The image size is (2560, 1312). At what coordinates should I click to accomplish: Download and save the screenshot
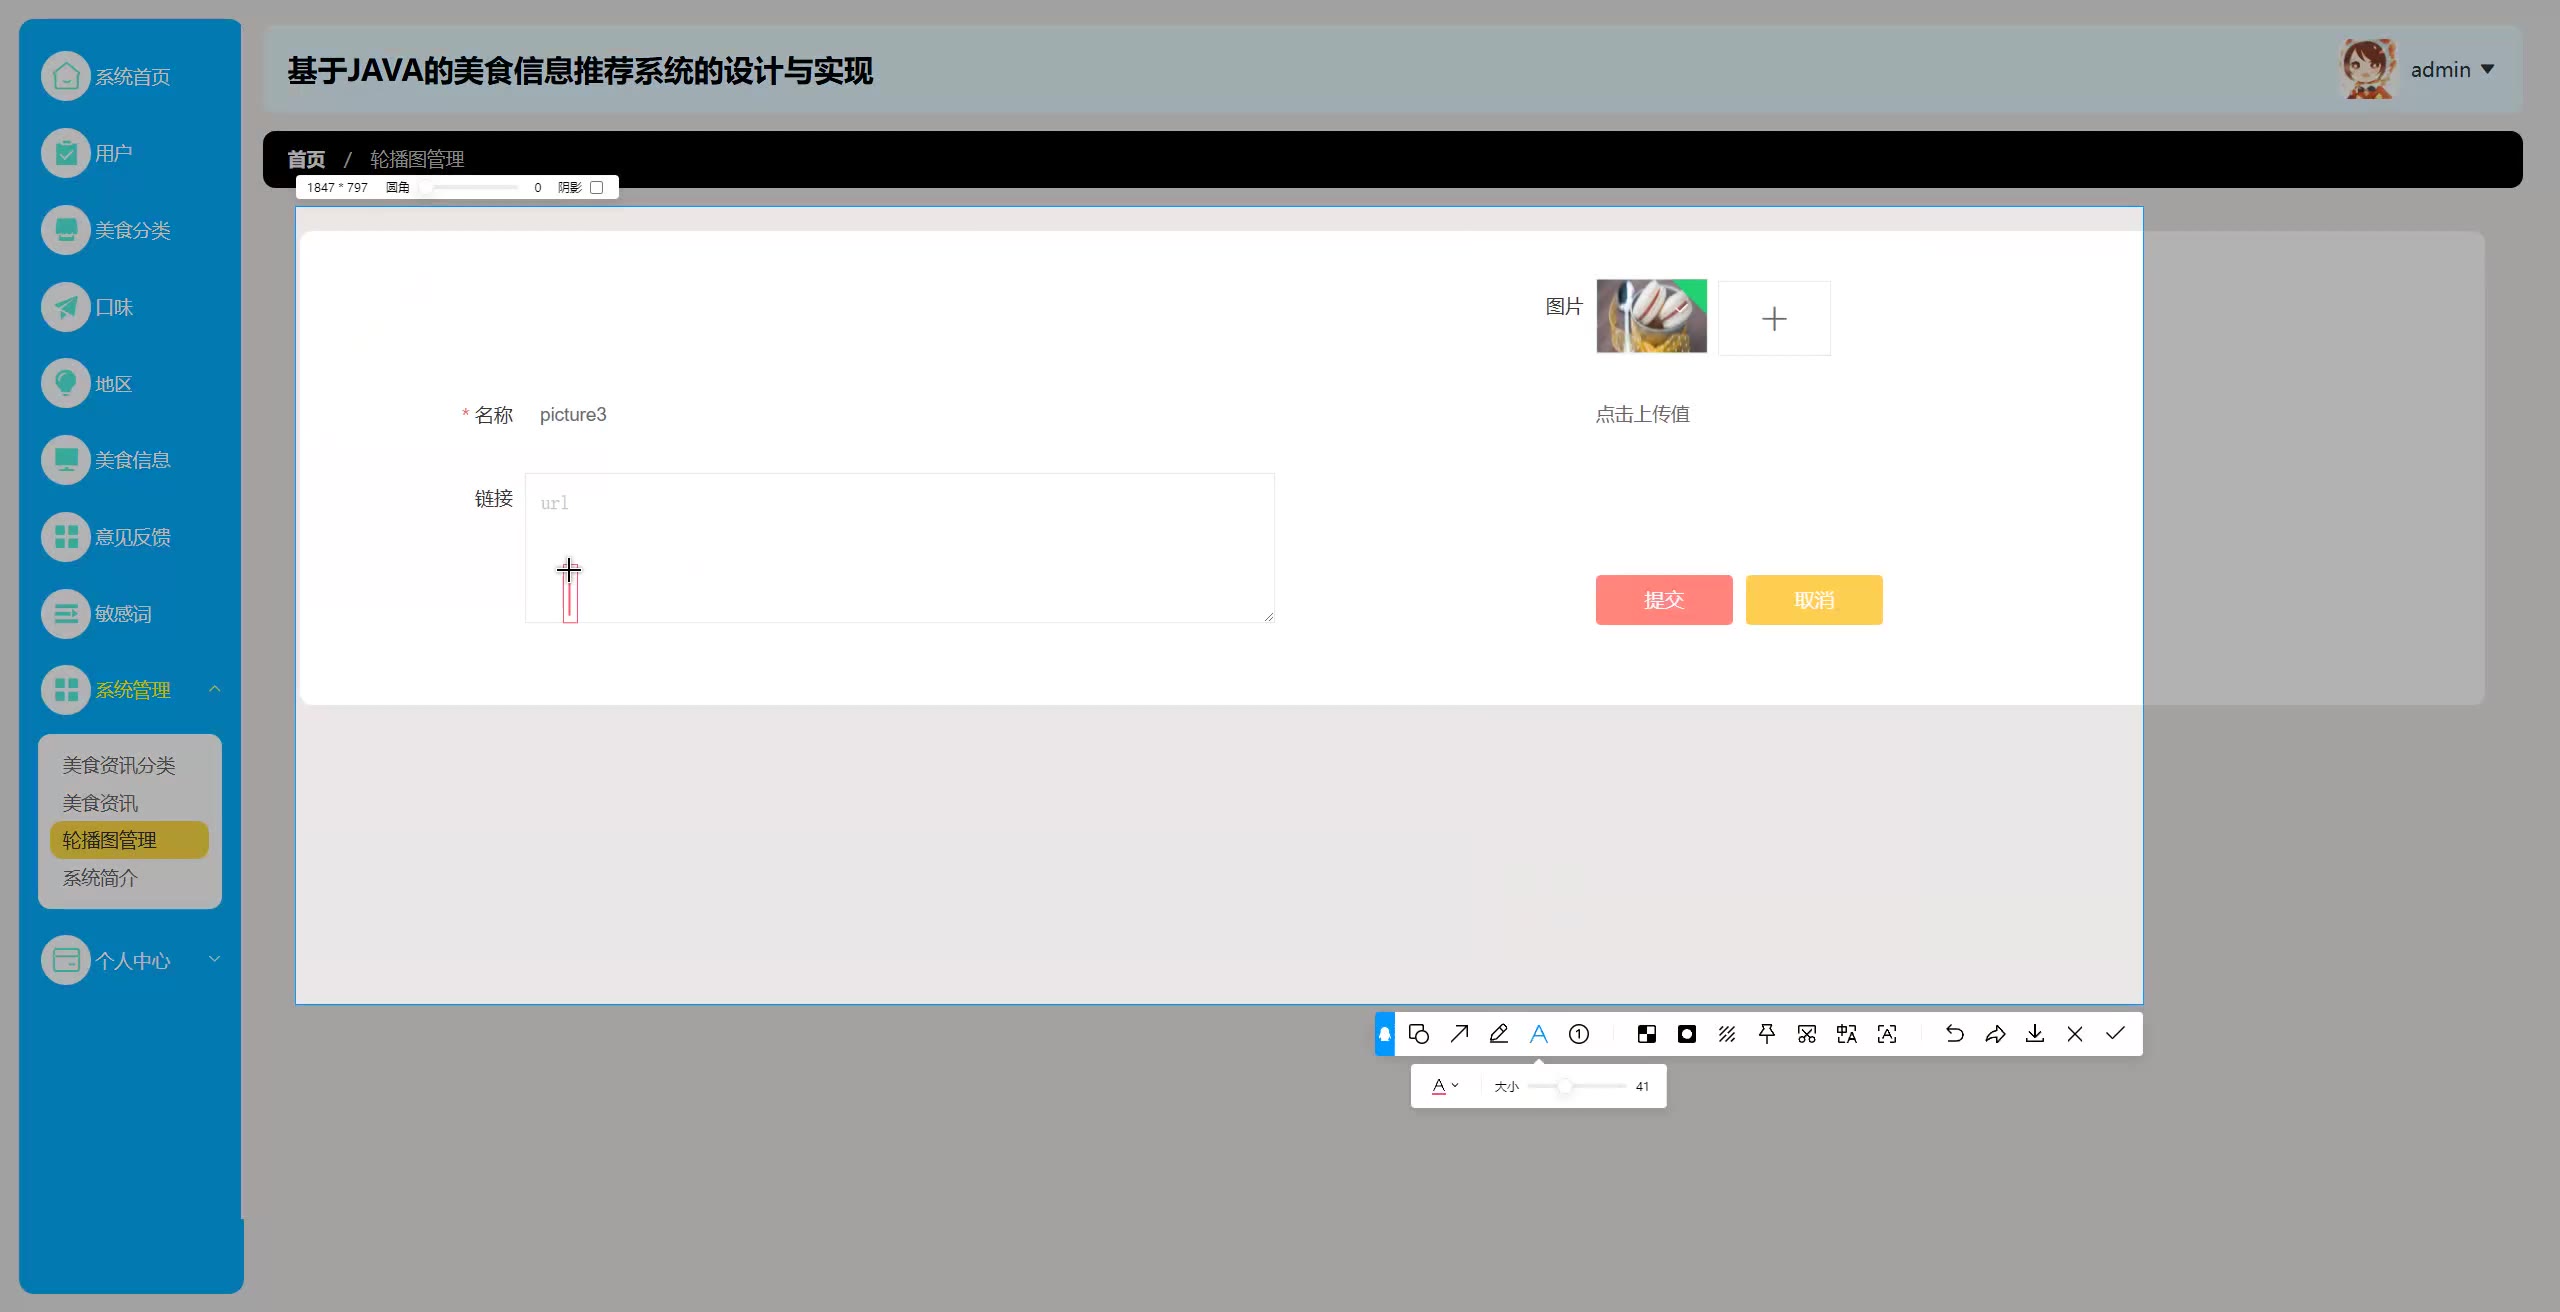(x=2035, y=1034)
